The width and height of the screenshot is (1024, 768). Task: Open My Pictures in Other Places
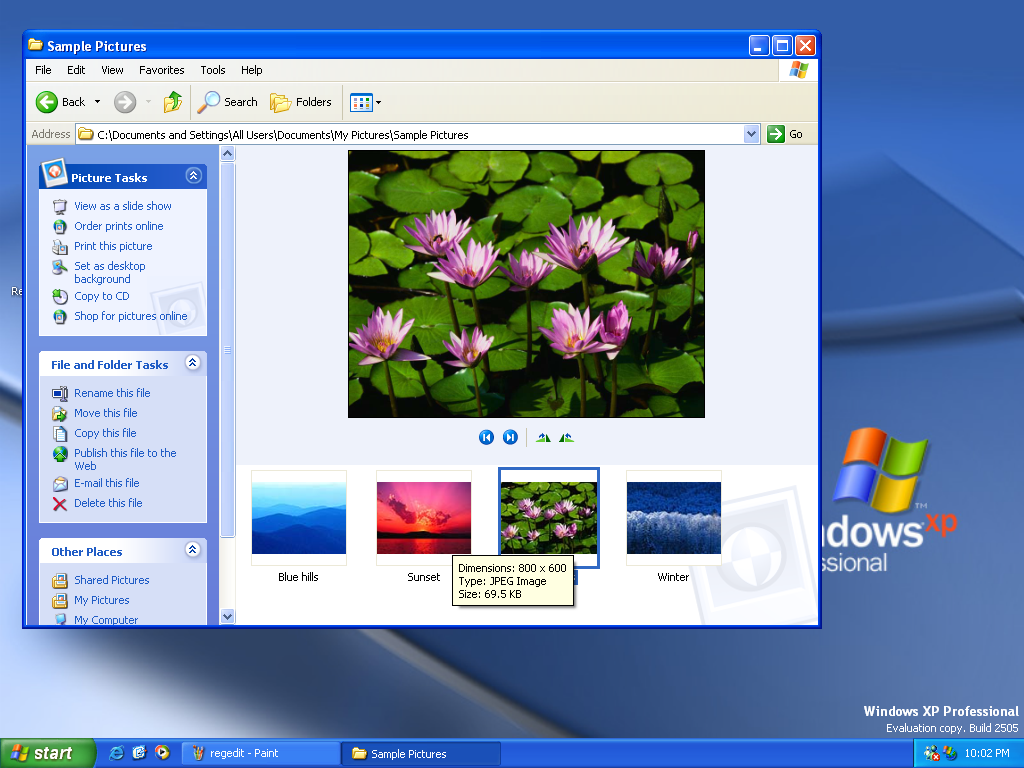tap(102, 600)
